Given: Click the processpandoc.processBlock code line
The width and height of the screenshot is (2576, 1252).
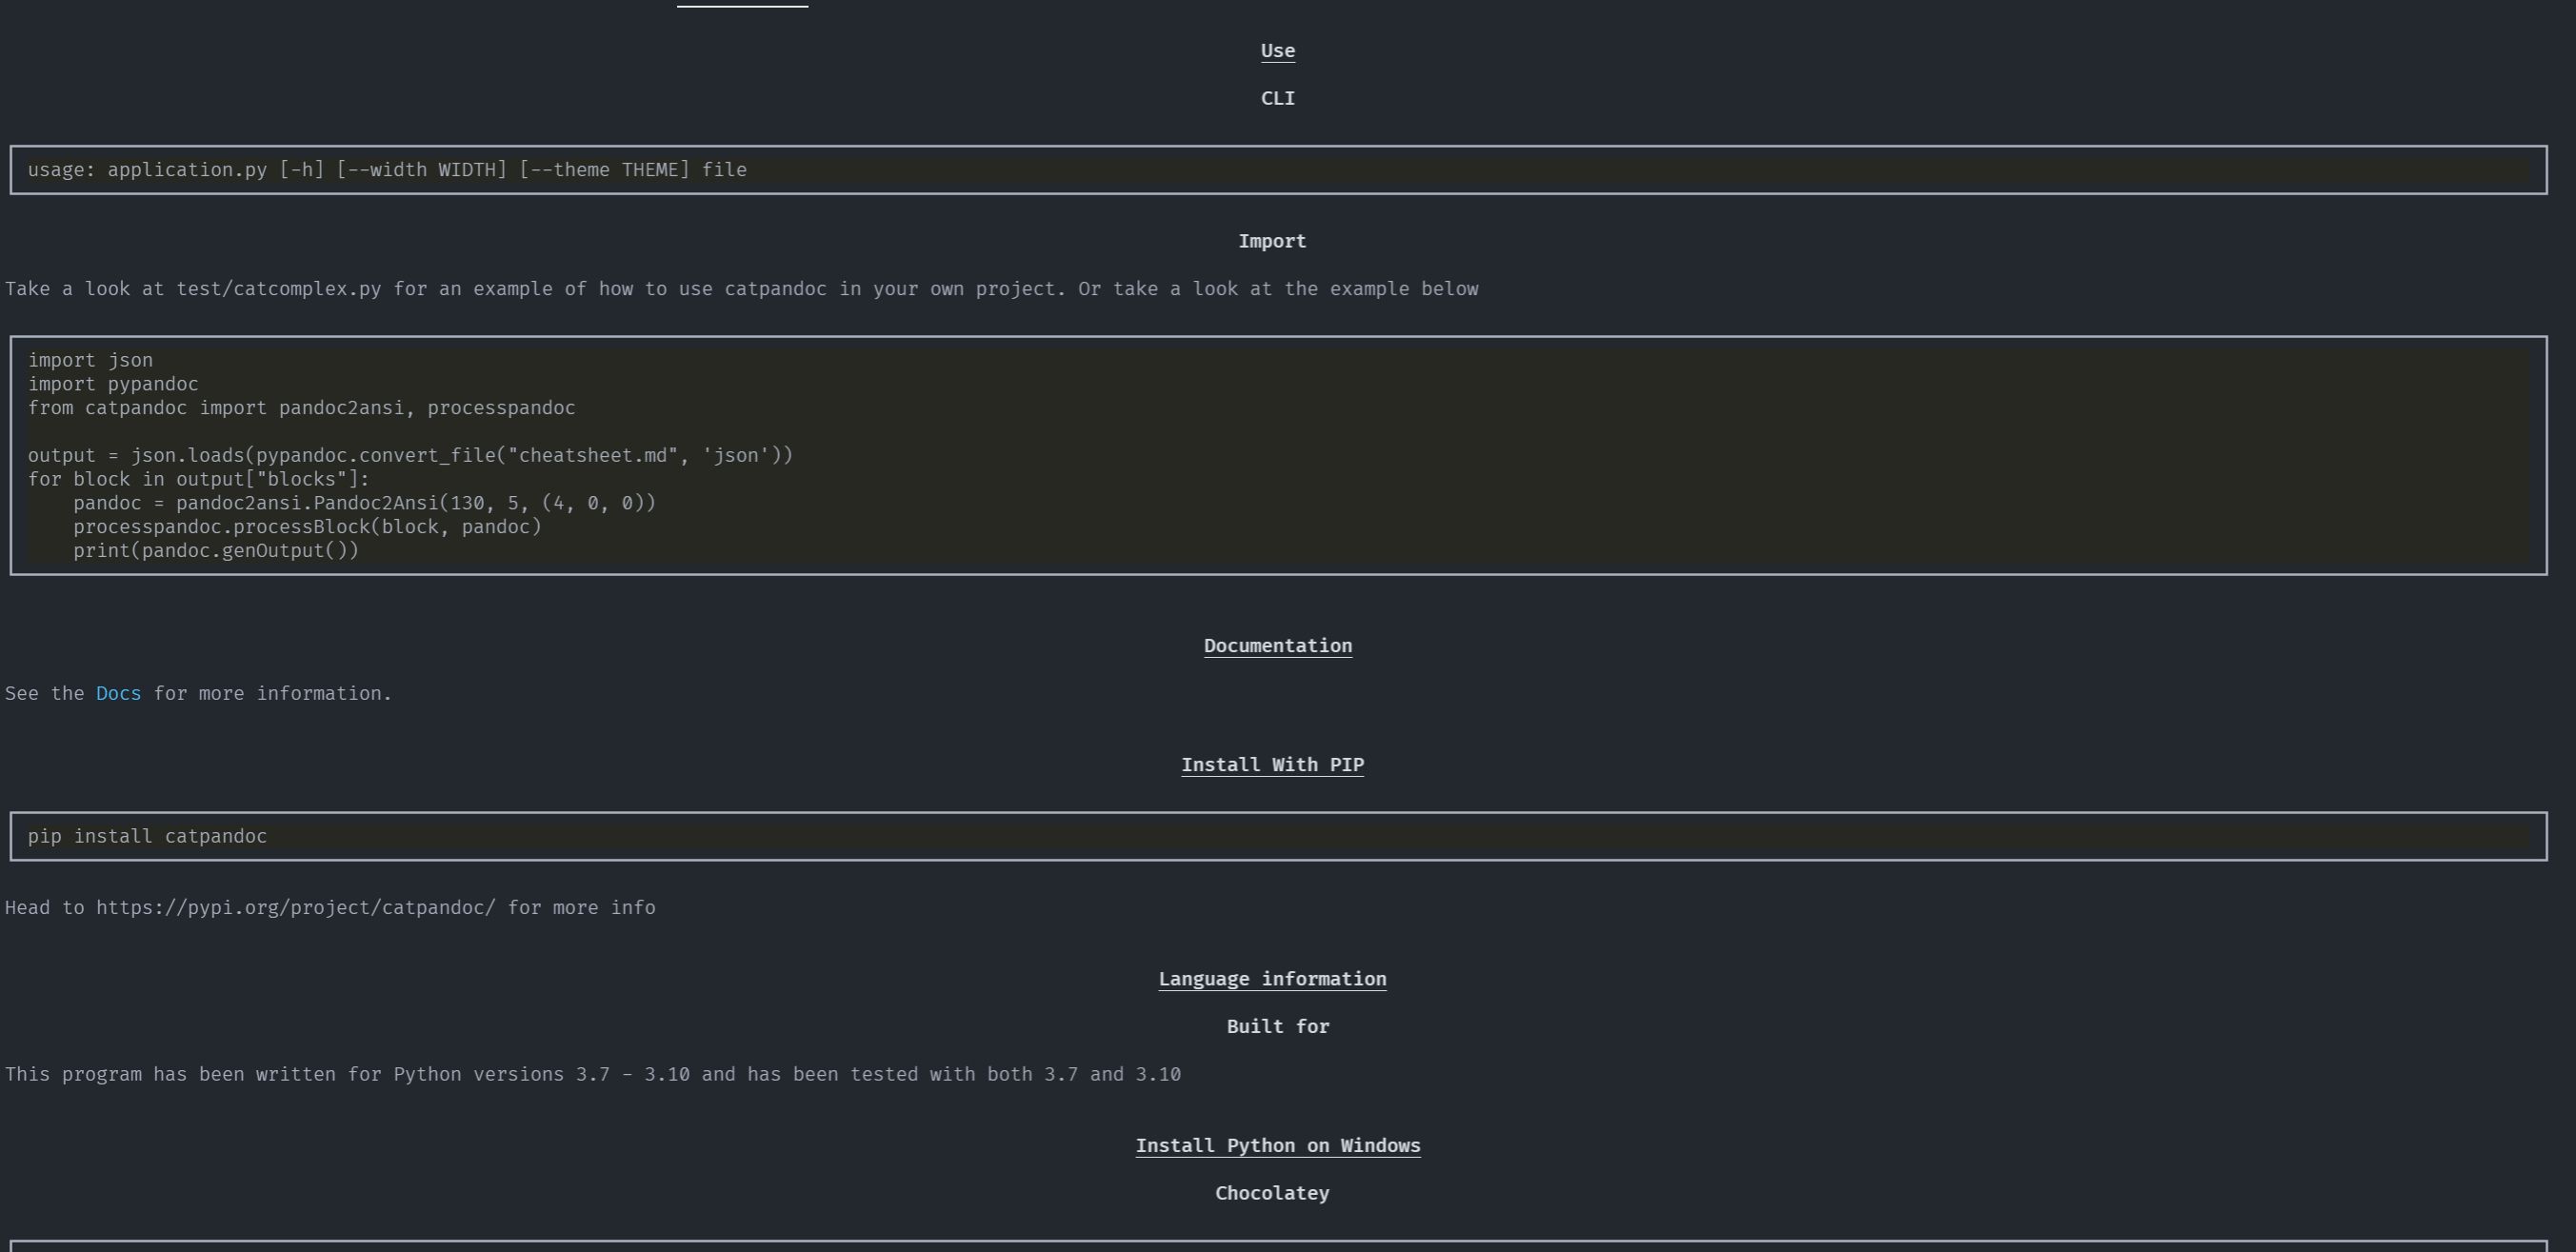Looking at the screenshot, I should (306, 527).
